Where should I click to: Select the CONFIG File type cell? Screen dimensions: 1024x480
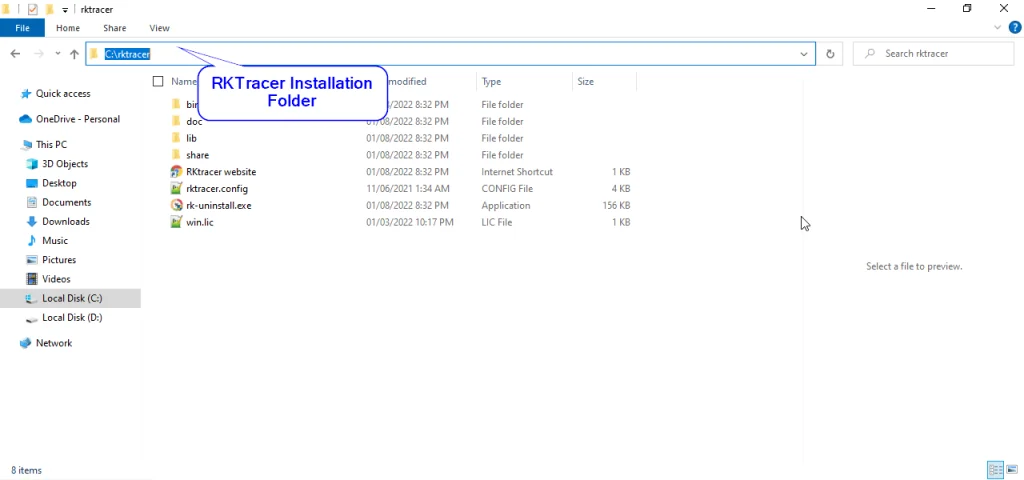coord(507,189)
